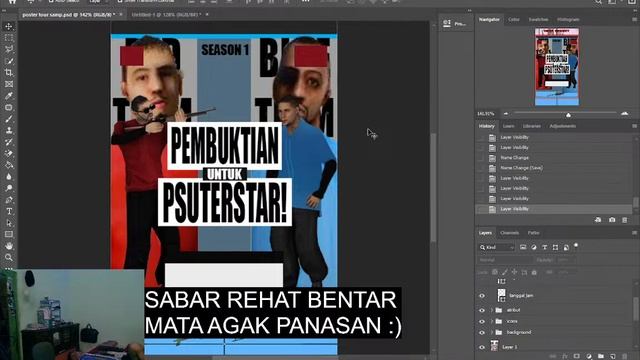
Task: Hide the tanggal jam layer
Action: pyautogui.click(x=482, y=296)
